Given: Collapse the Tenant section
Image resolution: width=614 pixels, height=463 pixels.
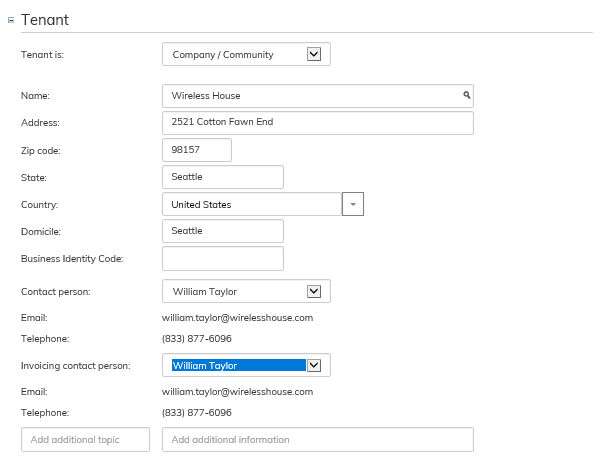Looking at the screenshot, I should [11, 20].
